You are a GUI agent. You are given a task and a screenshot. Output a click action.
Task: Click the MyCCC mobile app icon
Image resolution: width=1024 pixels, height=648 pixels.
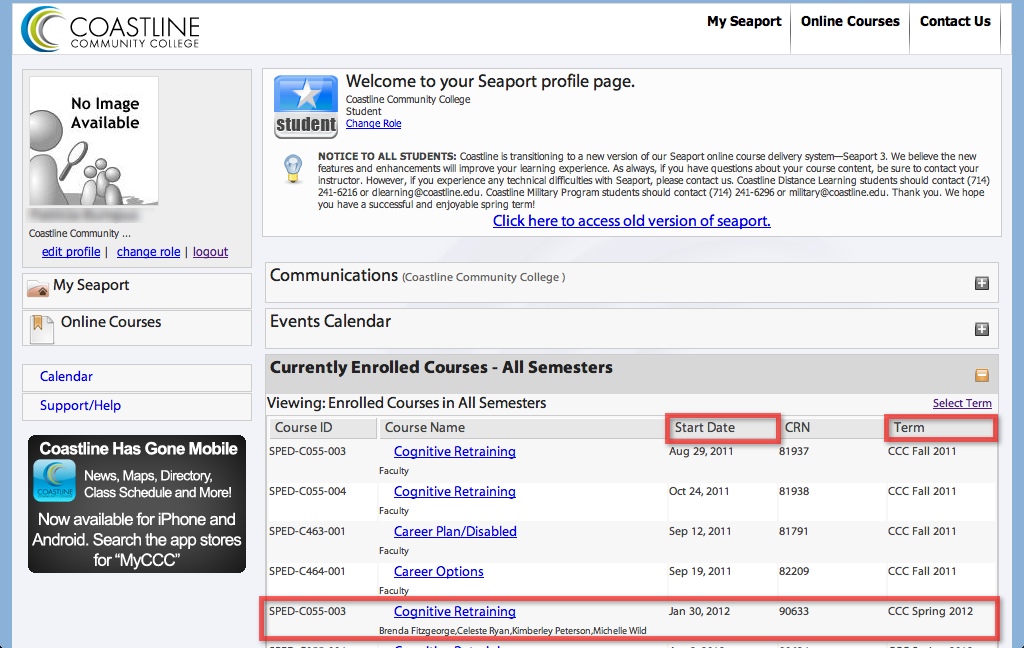click(55, 481)
